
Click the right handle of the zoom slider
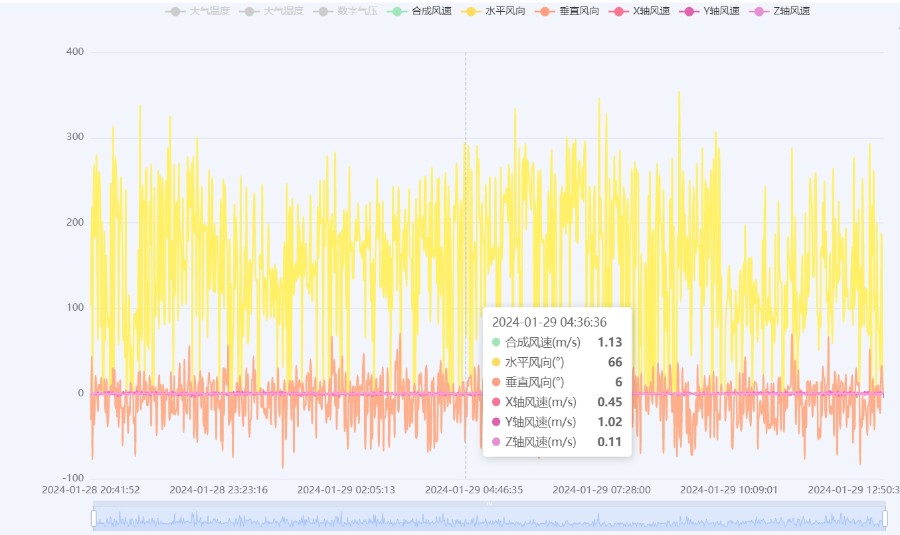(885, 518)
